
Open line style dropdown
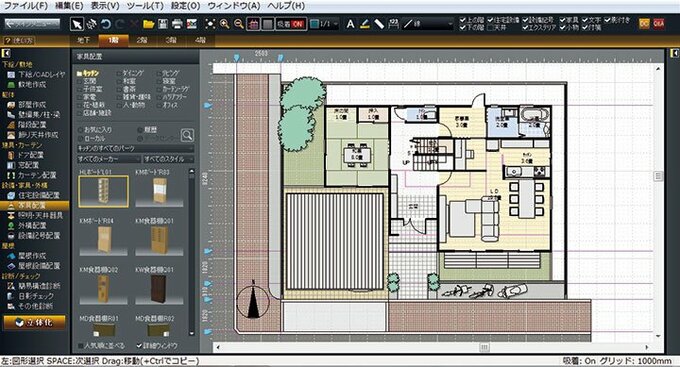tap(428, 24)
